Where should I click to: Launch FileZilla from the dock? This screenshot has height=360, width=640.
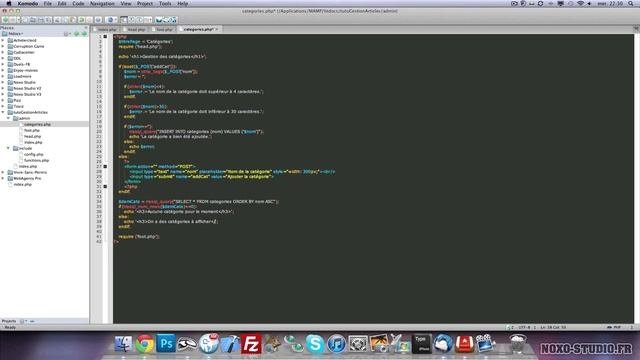(251, 344)
